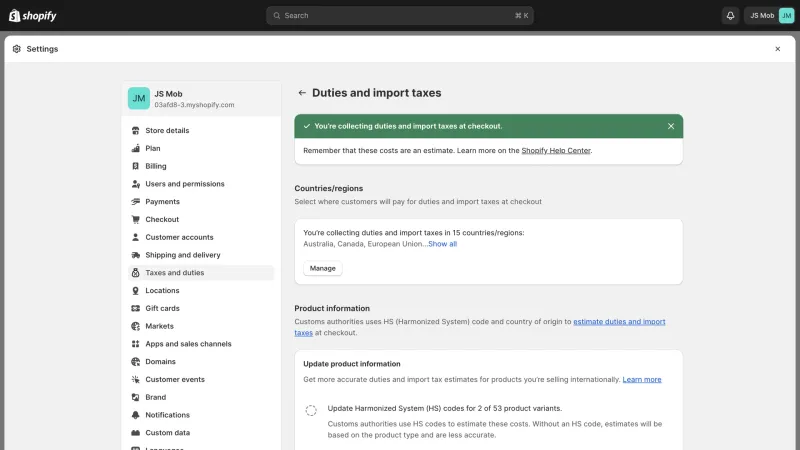Click the Locations pin icon
800x450 pixels.
pyautogui.click(x=135, y=291)
